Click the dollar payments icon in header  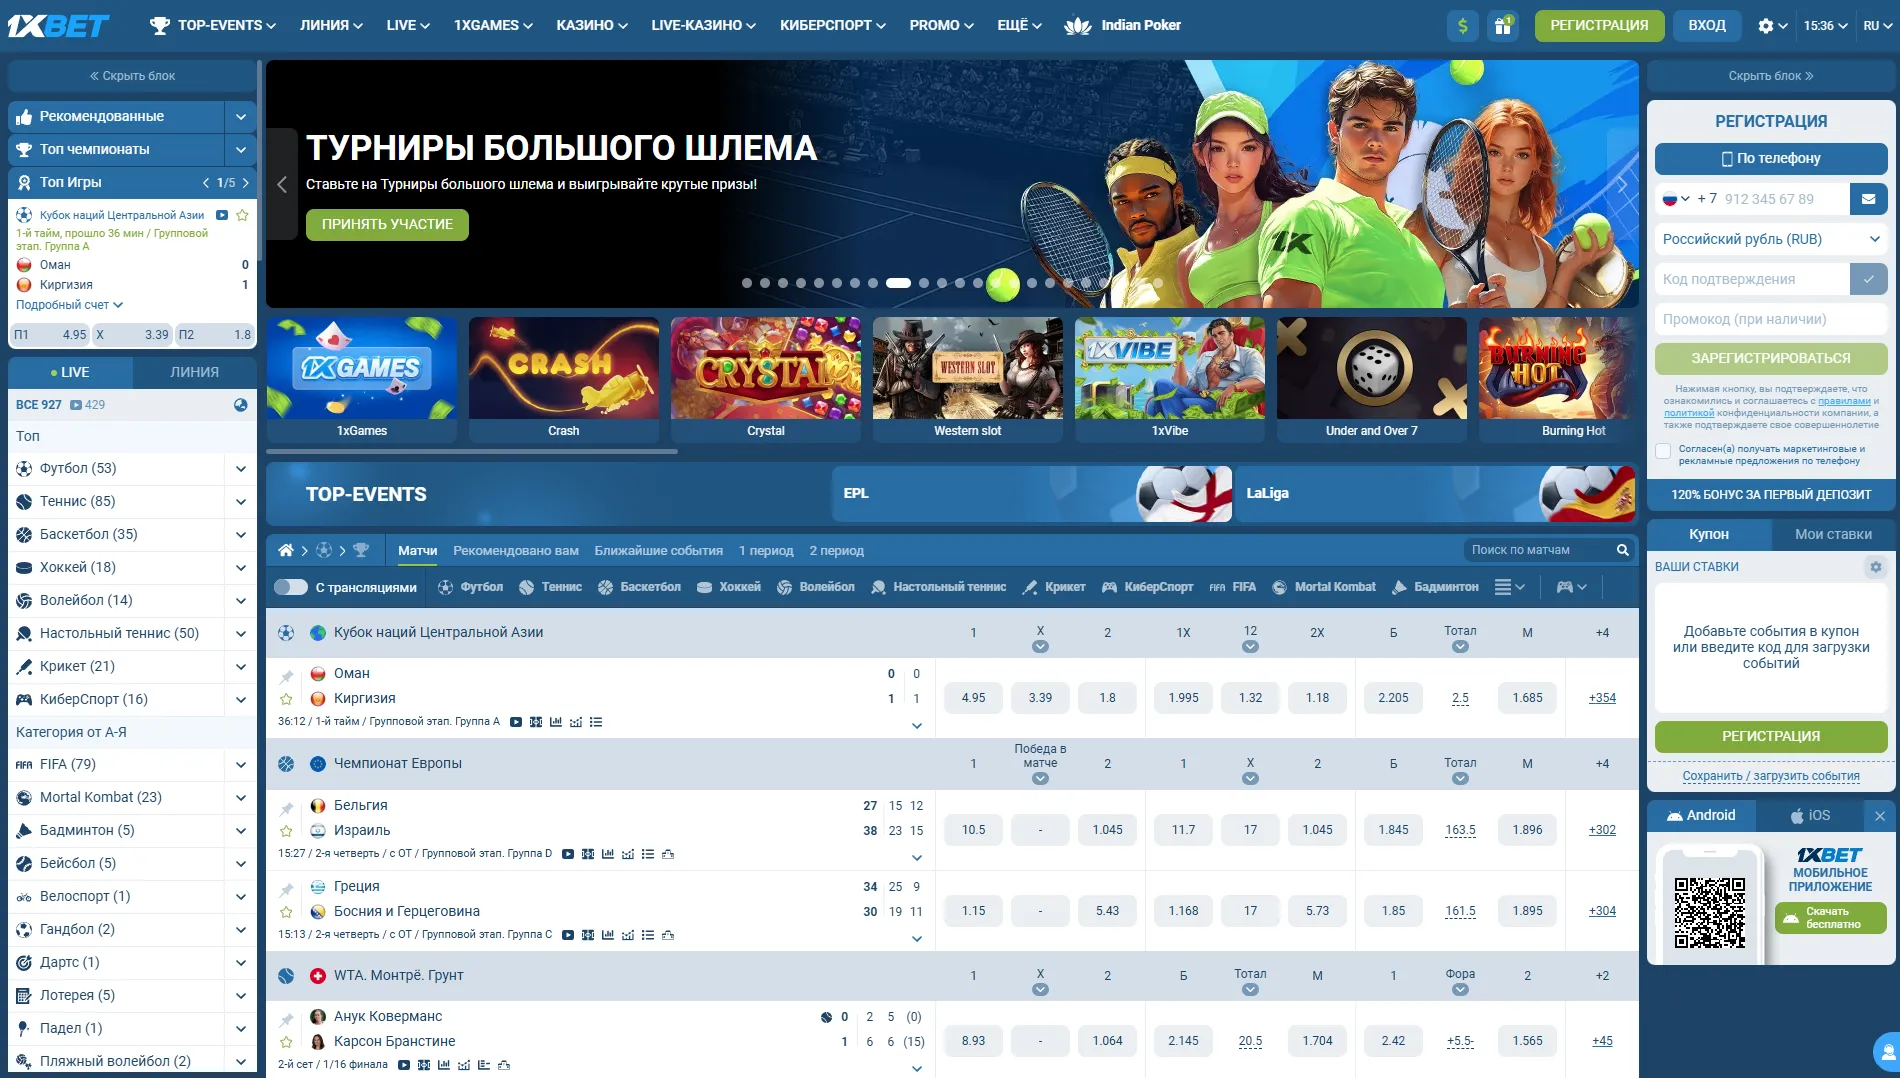pos(1462,25)
